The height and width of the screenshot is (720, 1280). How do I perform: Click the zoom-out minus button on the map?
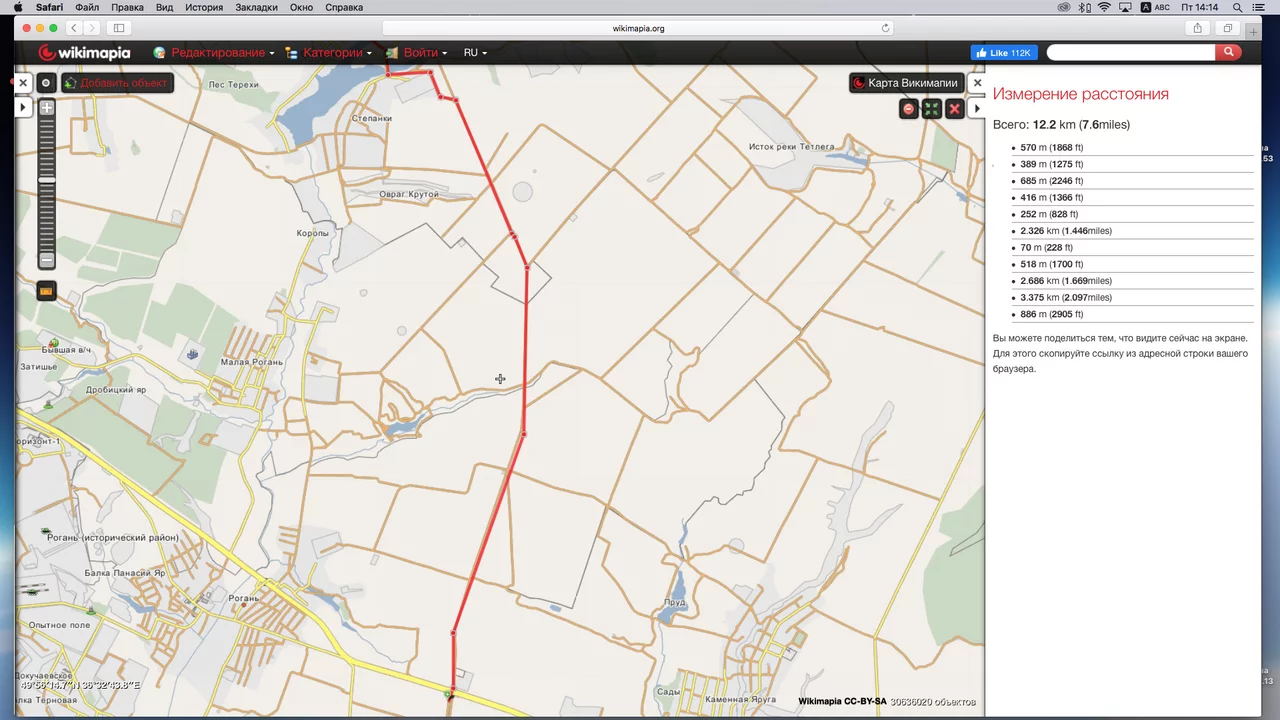[x=47, y=260]
